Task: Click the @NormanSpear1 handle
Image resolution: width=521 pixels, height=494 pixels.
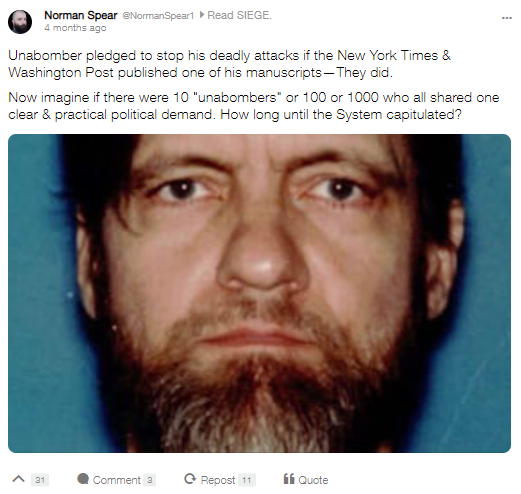Action: click(x=158, y=16)
